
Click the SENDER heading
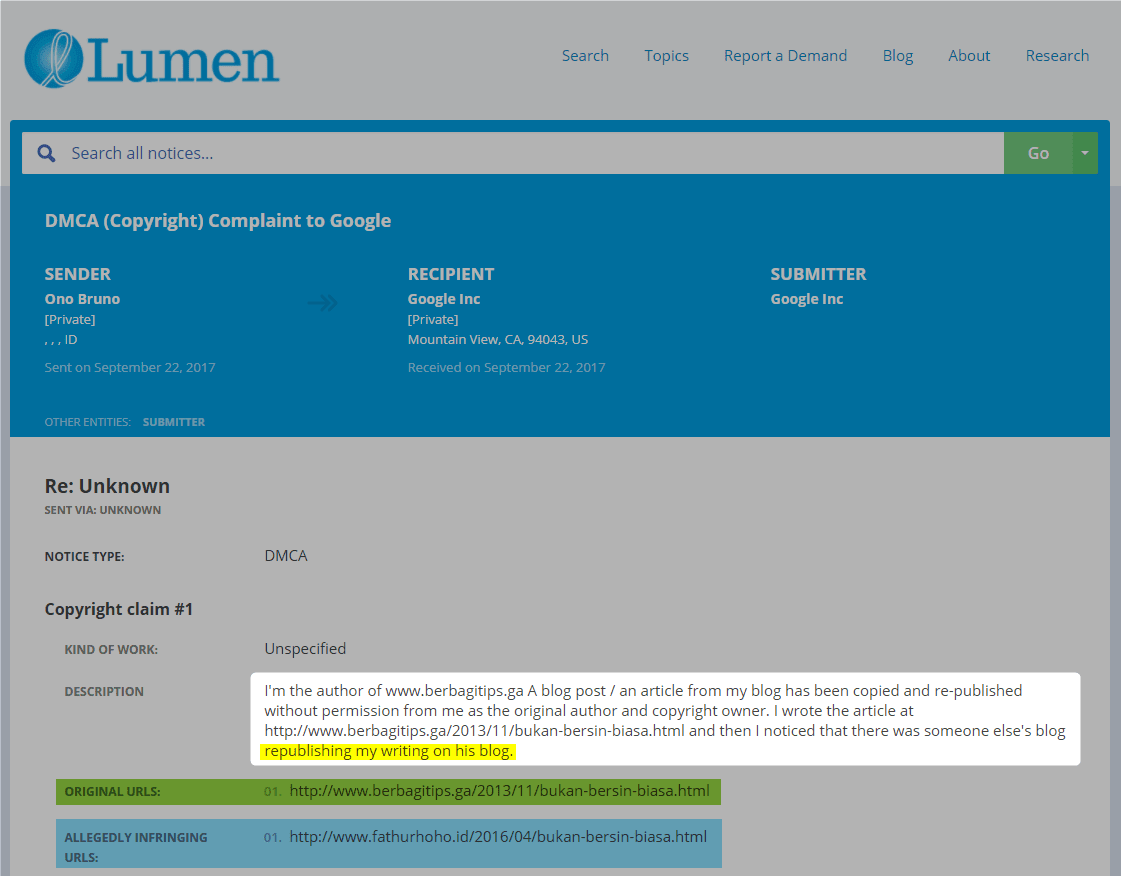coord(77,274)
